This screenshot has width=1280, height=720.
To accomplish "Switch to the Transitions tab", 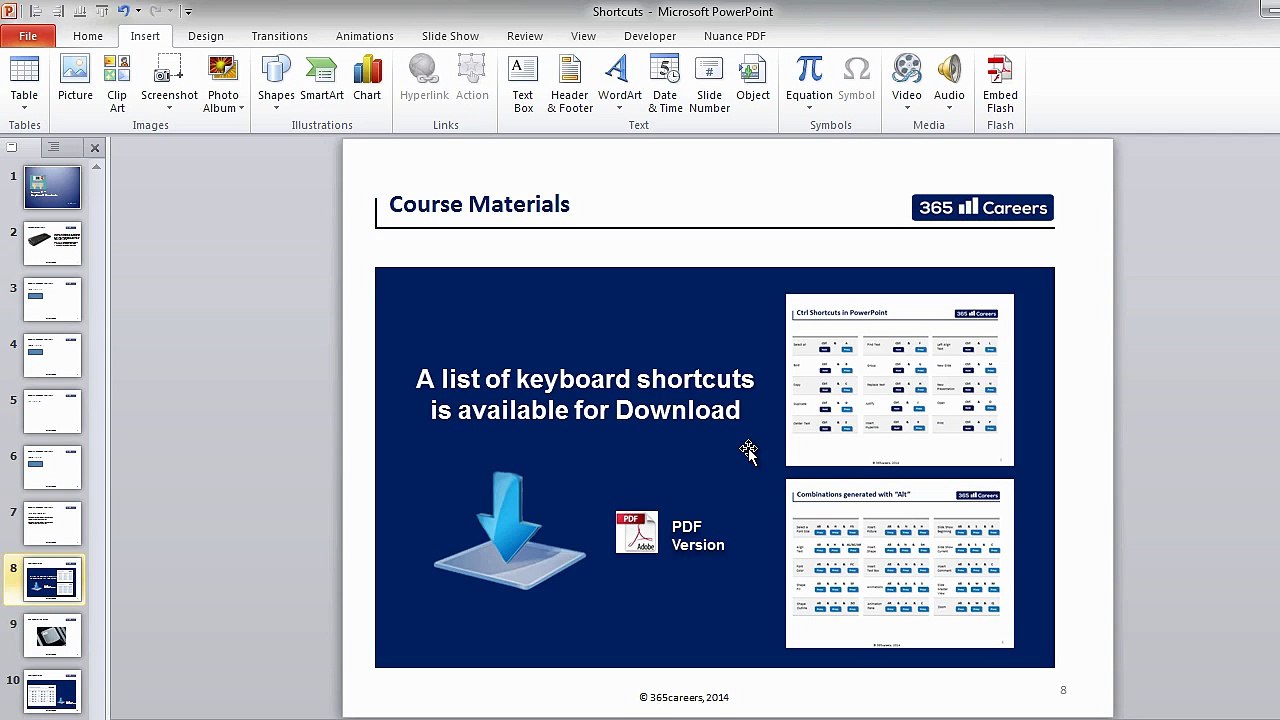I will click(280, 36).
